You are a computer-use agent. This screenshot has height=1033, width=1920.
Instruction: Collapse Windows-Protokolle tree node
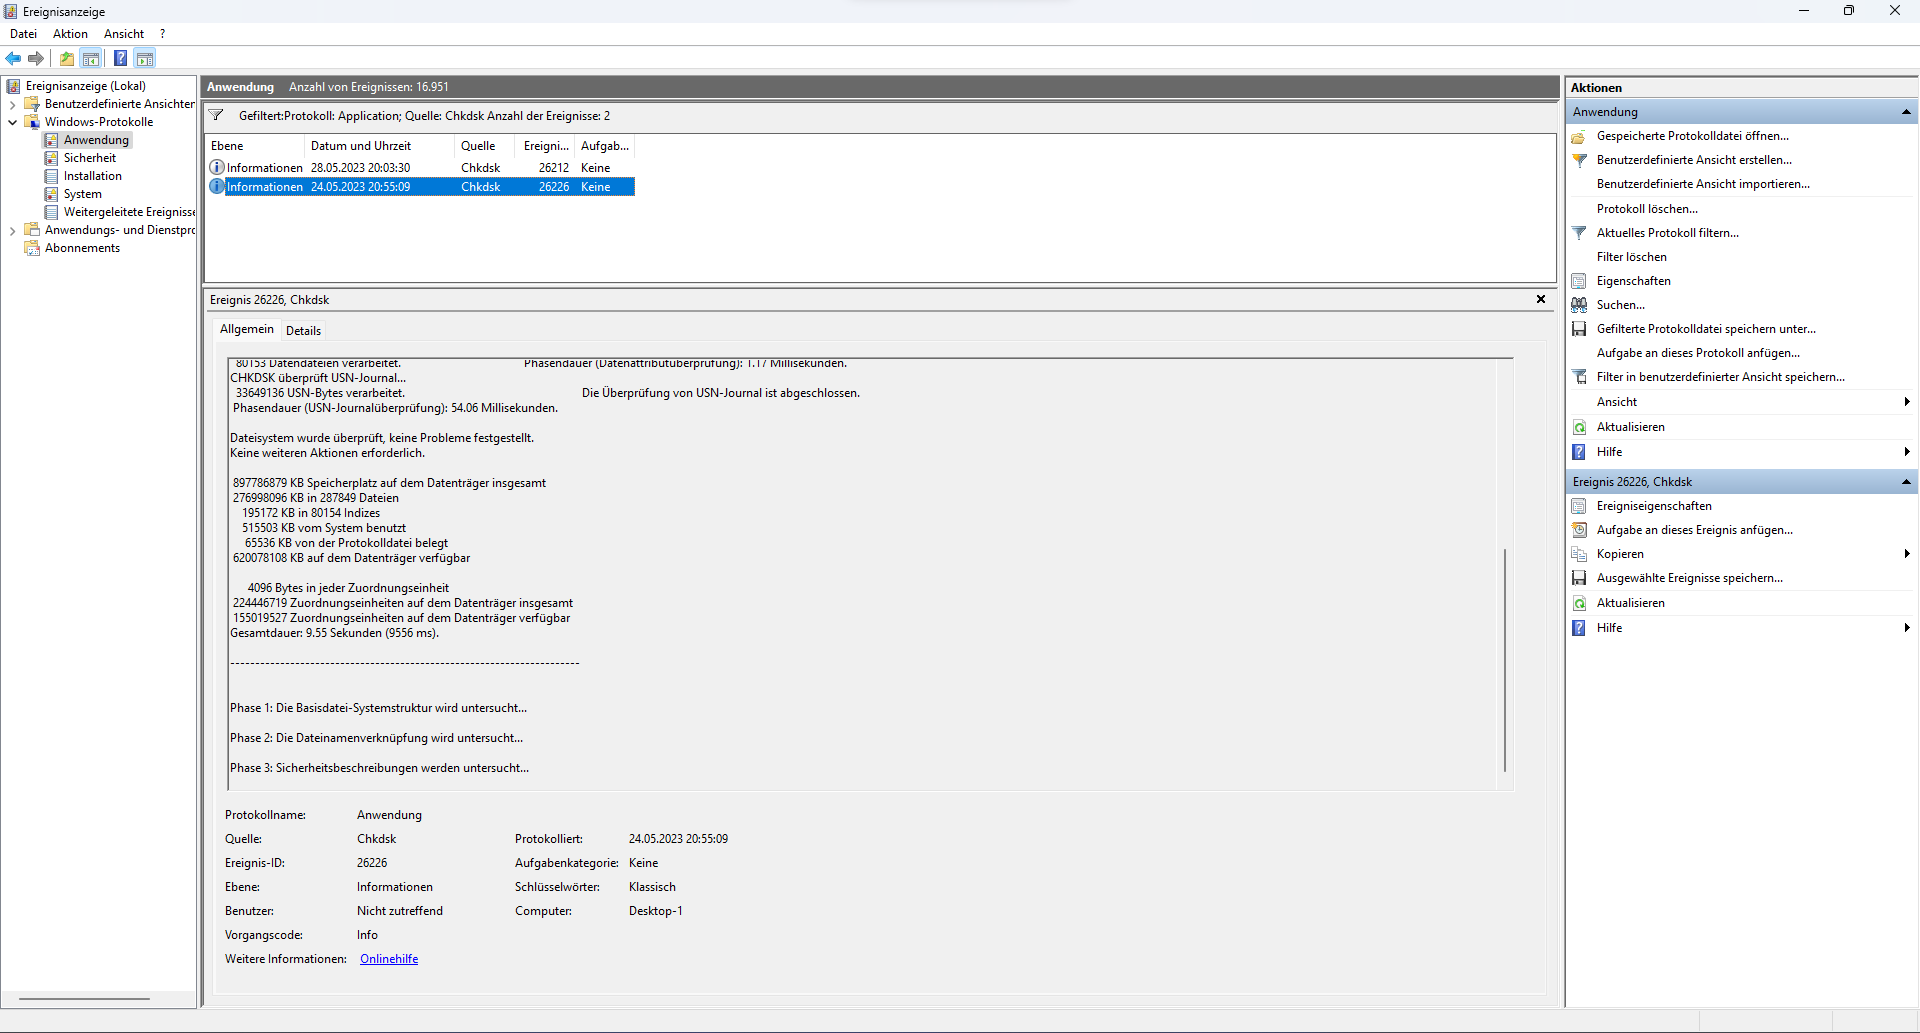click(12, 122)
